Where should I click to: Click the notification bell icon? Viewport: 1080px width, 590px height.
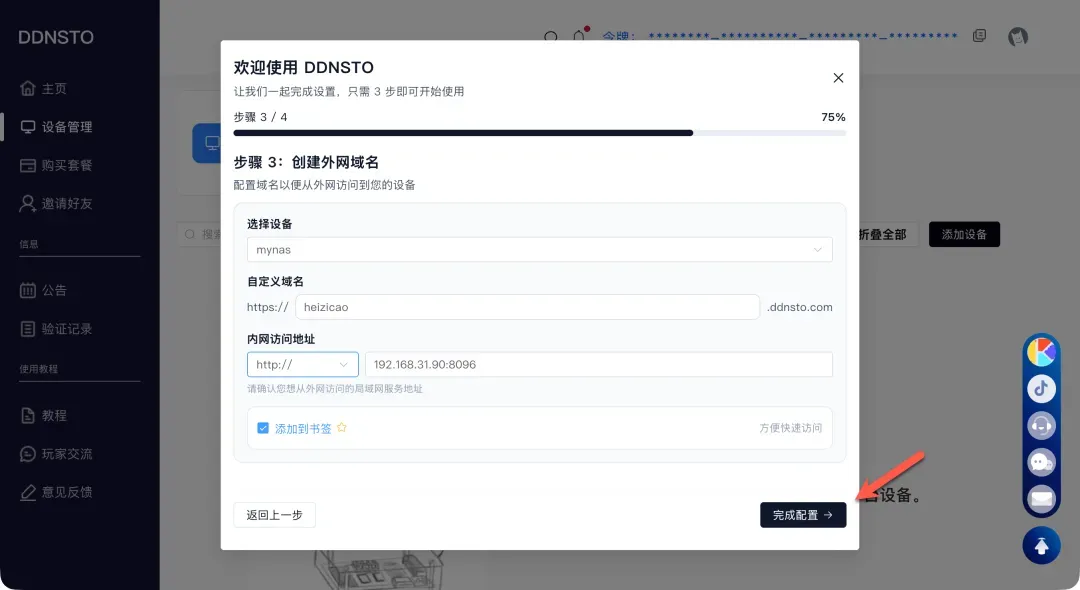click(x=579, y=37)
